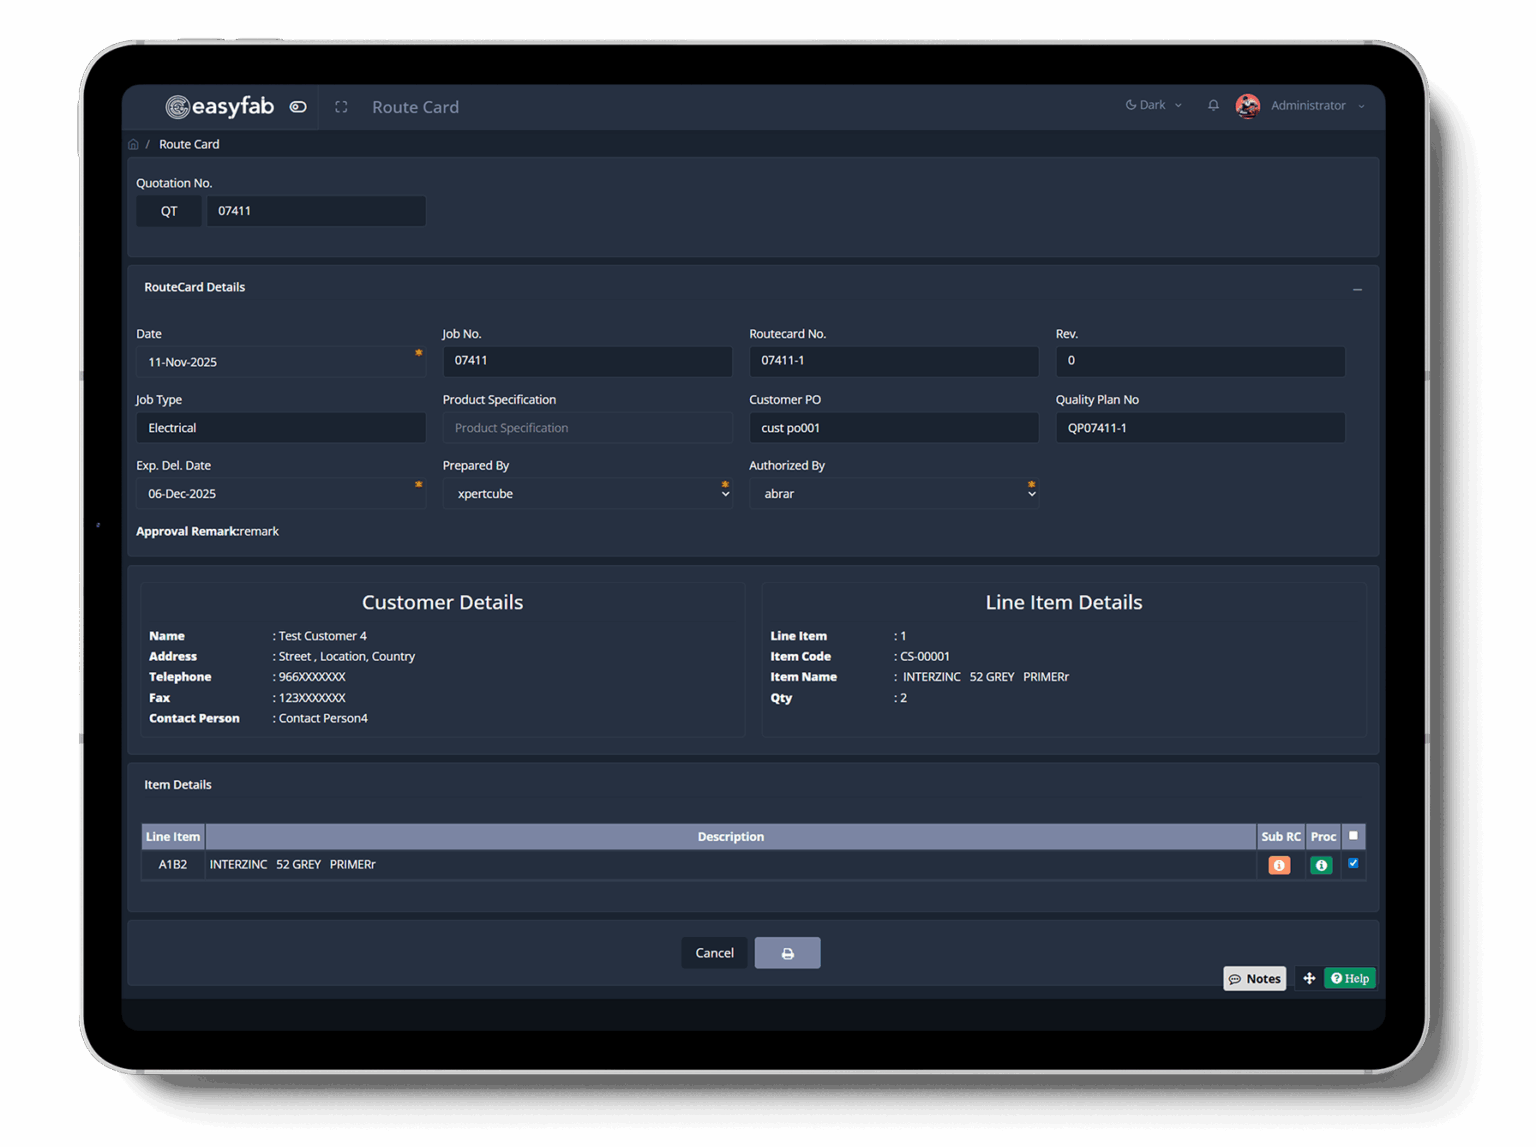Open the Administrator user menu
The width and height of the screenshot is (1536, 1147).
pyautogui.click(x=1316, y=105)
